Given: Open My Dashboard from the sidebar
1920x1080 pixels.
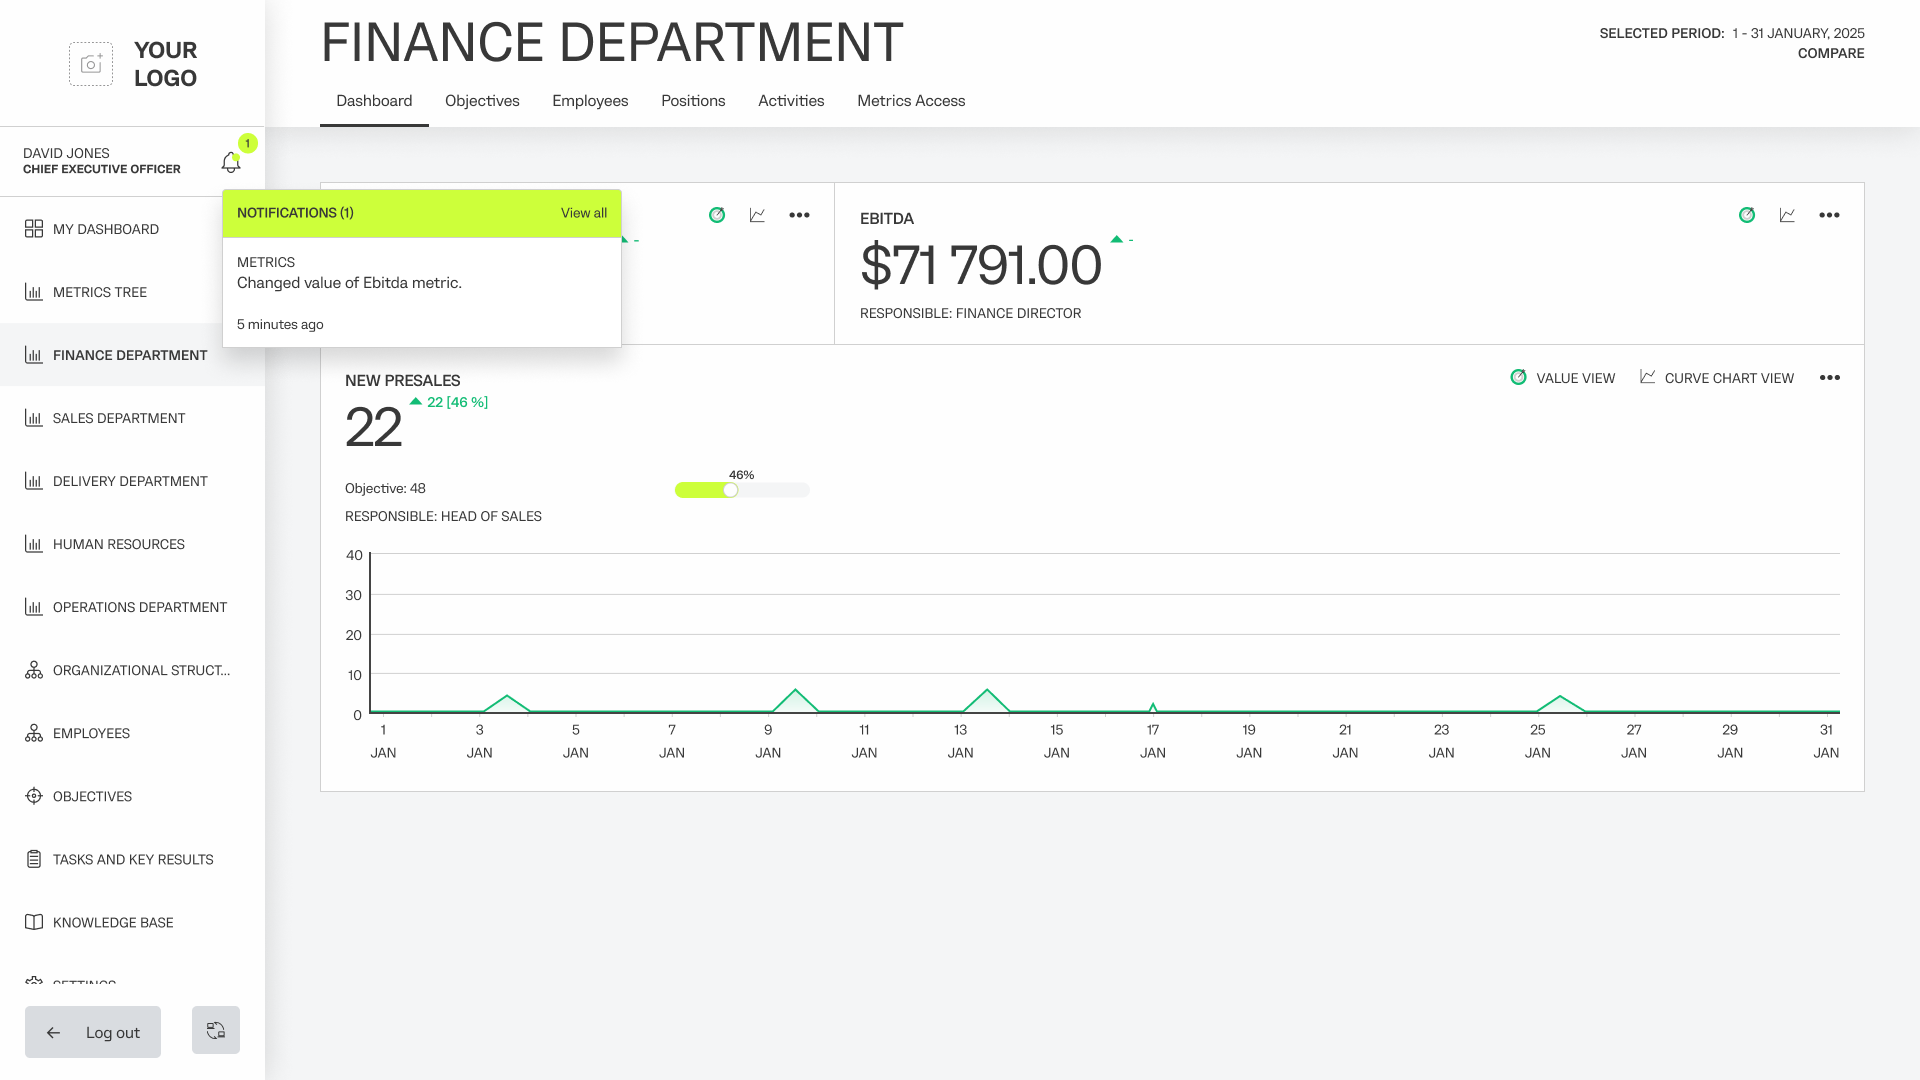Looking at the screenshot, I should point(105,229).
